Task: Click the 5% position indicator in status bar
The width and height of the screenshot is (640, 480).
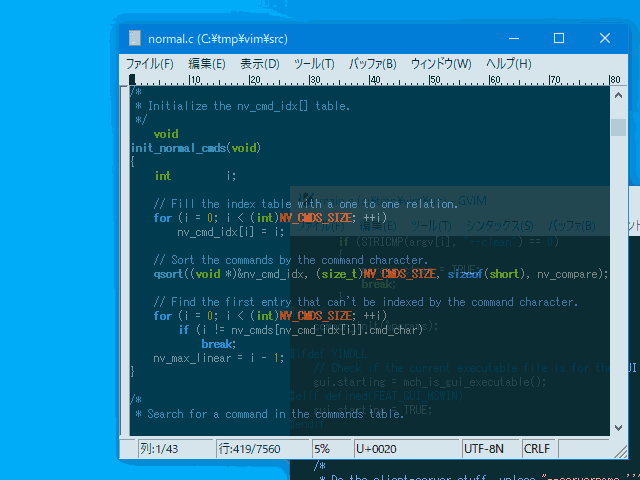Action: pyautogui.click(x=331, y=449)
